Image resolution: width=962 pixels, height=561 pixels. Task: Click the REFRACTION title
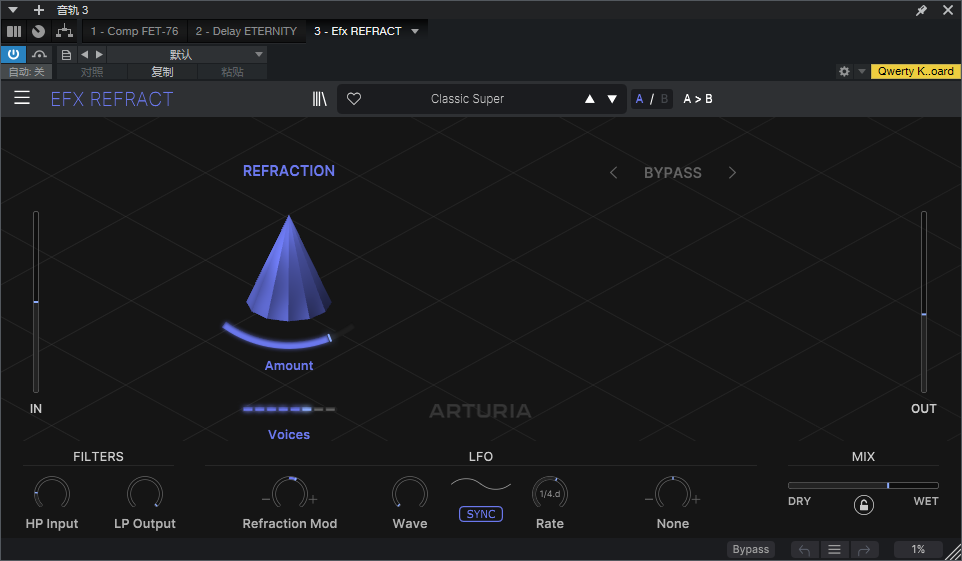(289, 171)
